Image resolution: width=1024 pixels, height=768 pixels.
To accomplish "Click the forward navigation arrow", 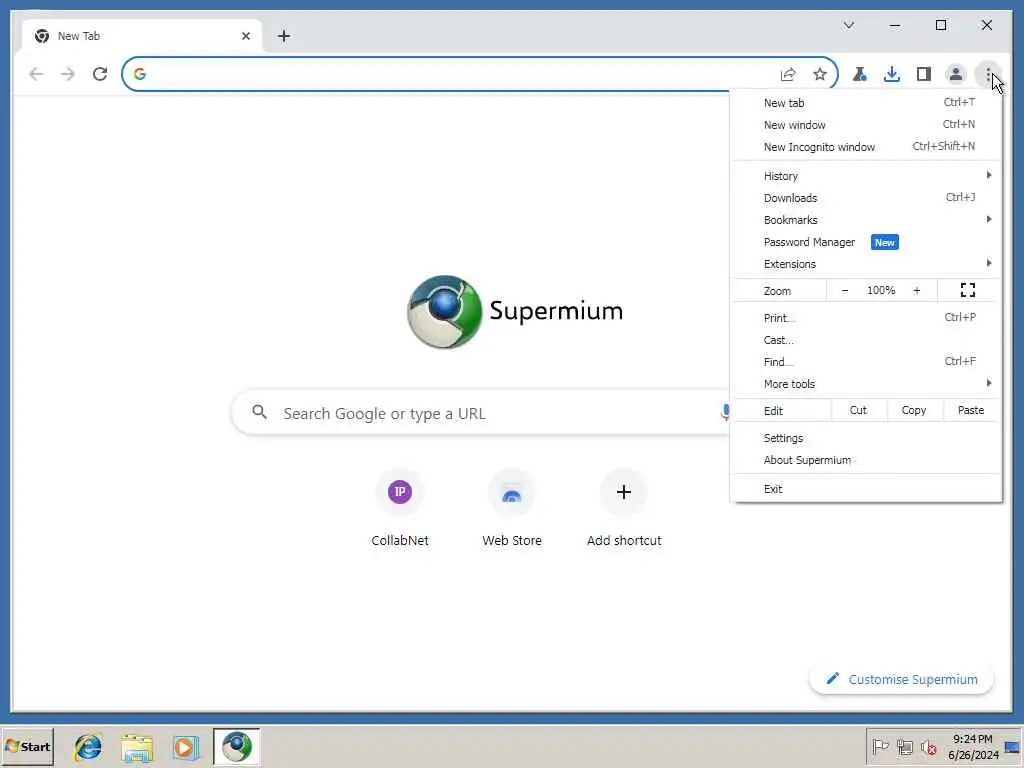I will (68, 74).
